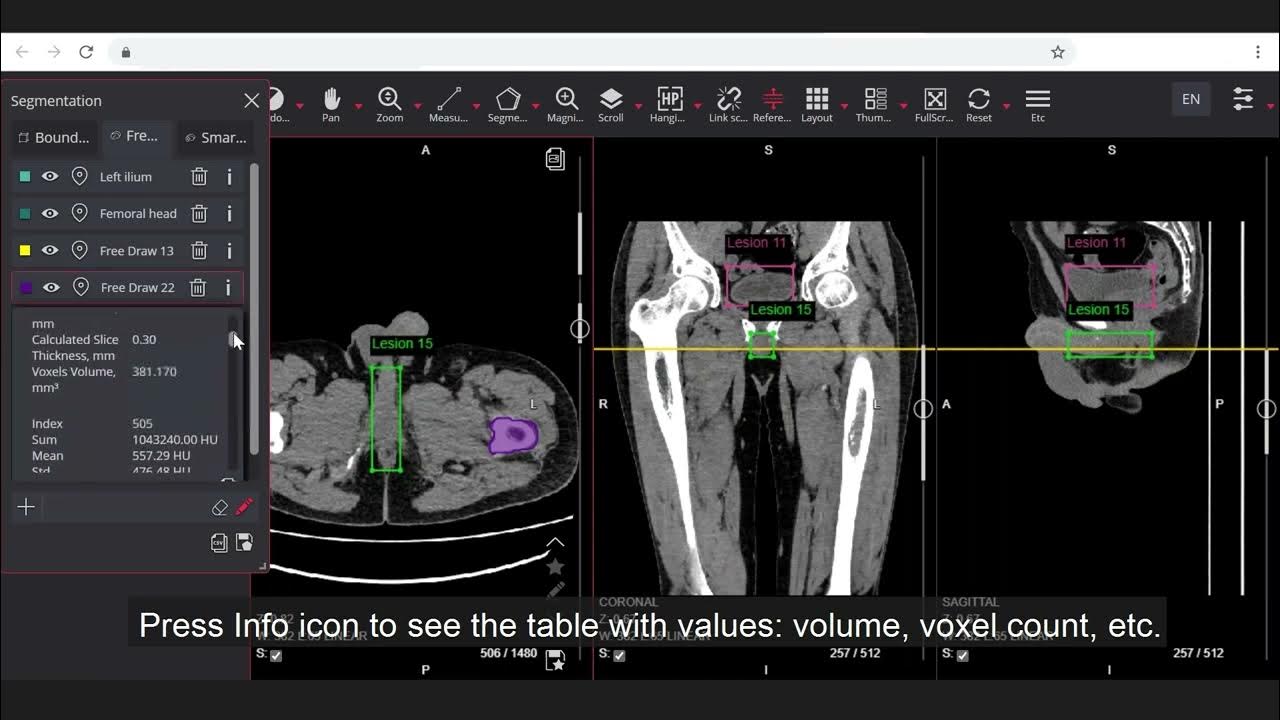Image resolution: width=1280 pixels, height=720 pixels.
Task: Save key image in axial viewport
Action: coord(555,659)
